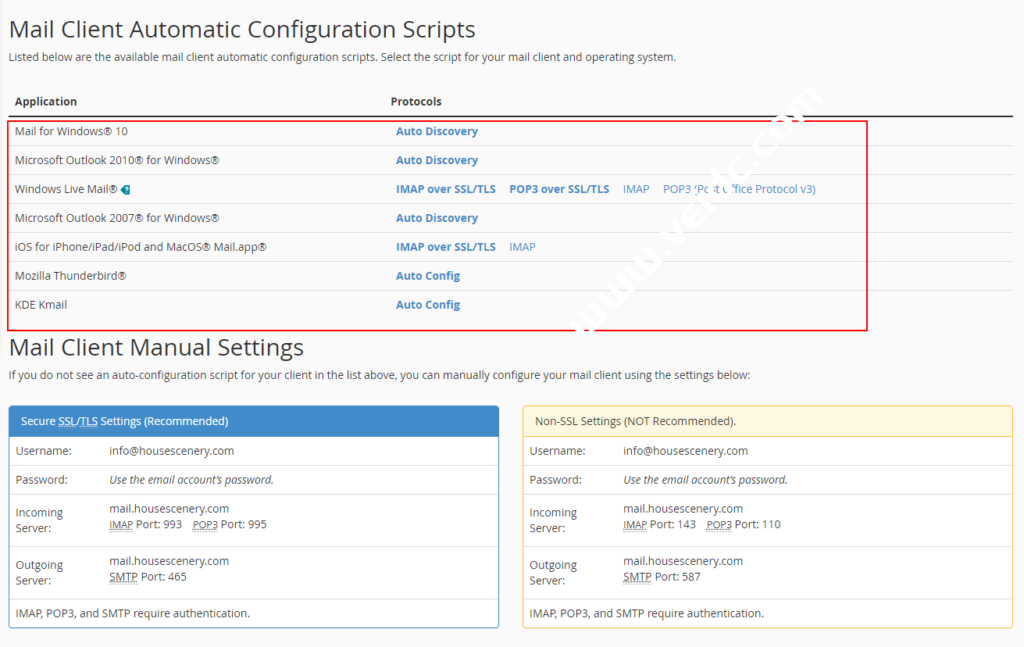Select POP3 over SSL/TLS for Windows Live Mail

(559, 189)
